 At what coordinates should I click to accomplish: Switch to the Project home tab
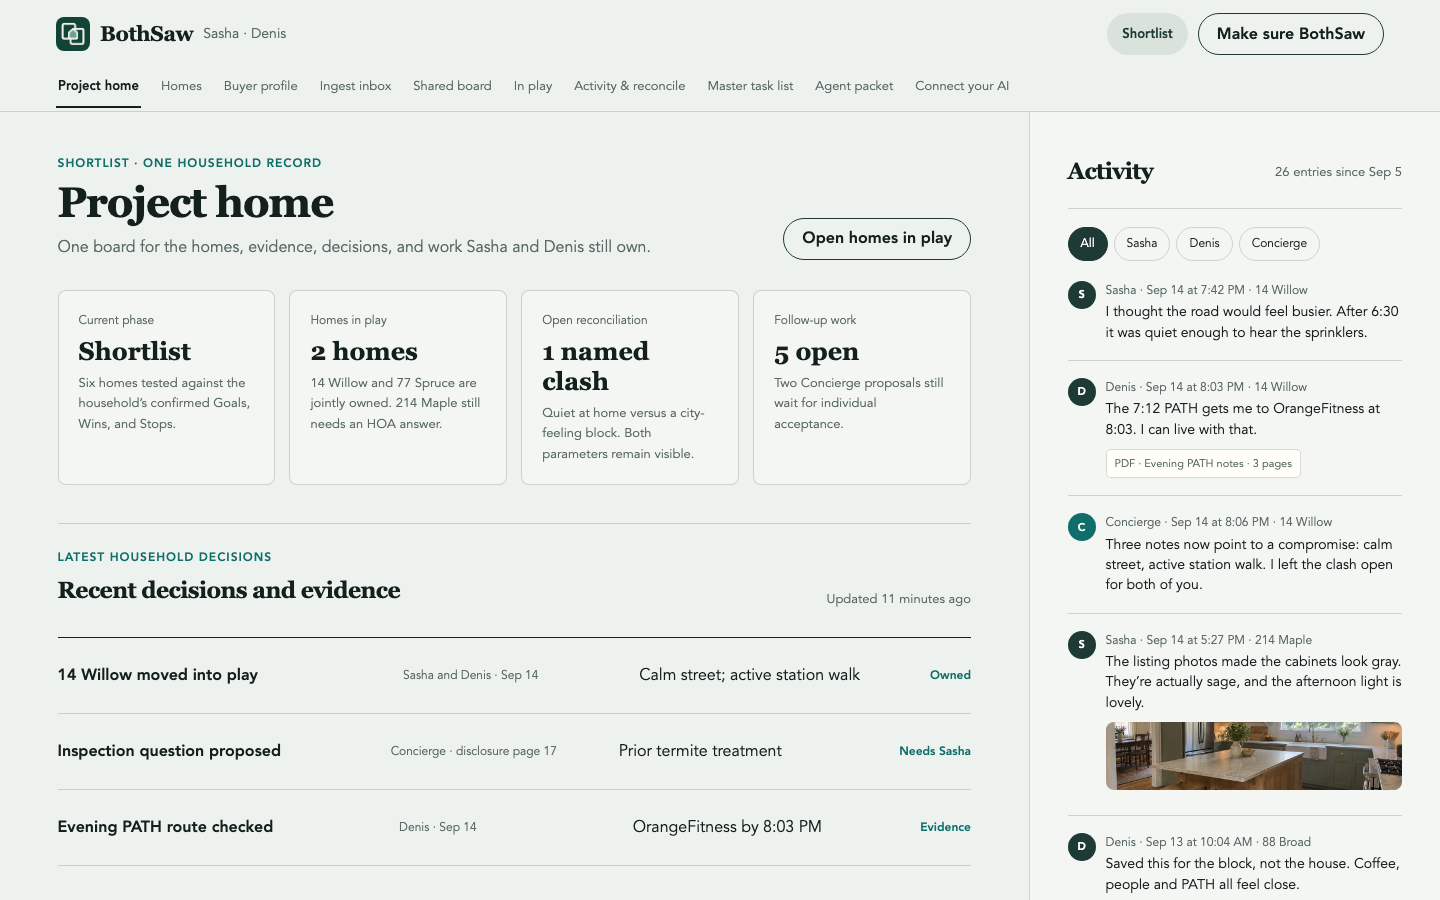point(98,86)
